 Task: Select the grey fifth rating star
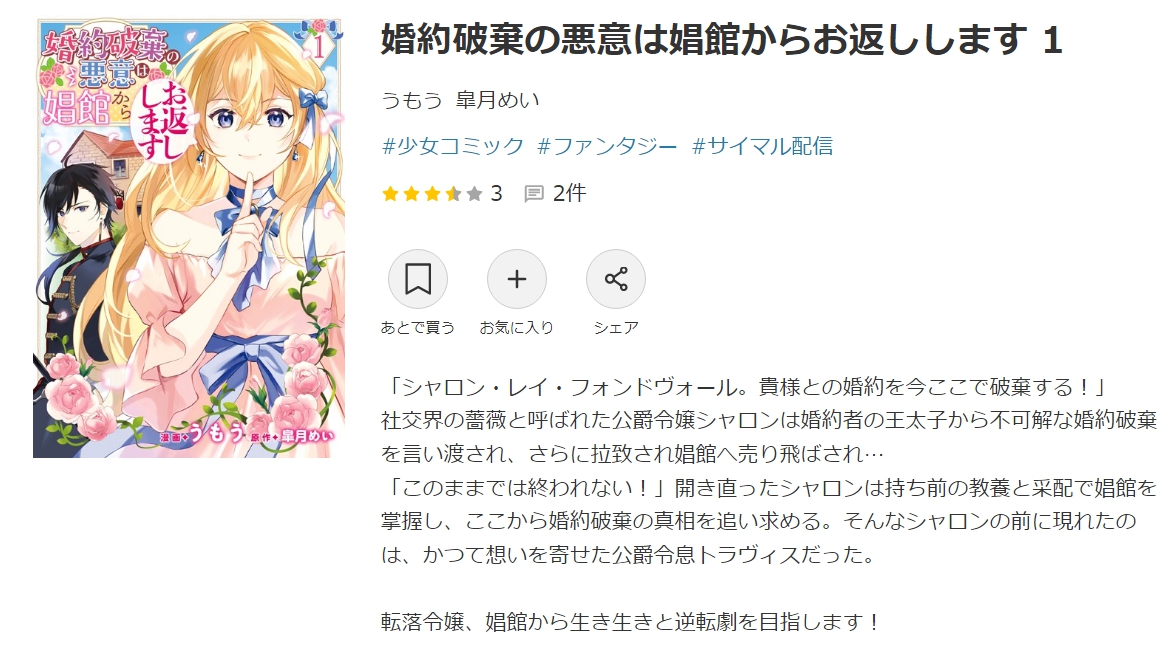click(x=474, y=194)
